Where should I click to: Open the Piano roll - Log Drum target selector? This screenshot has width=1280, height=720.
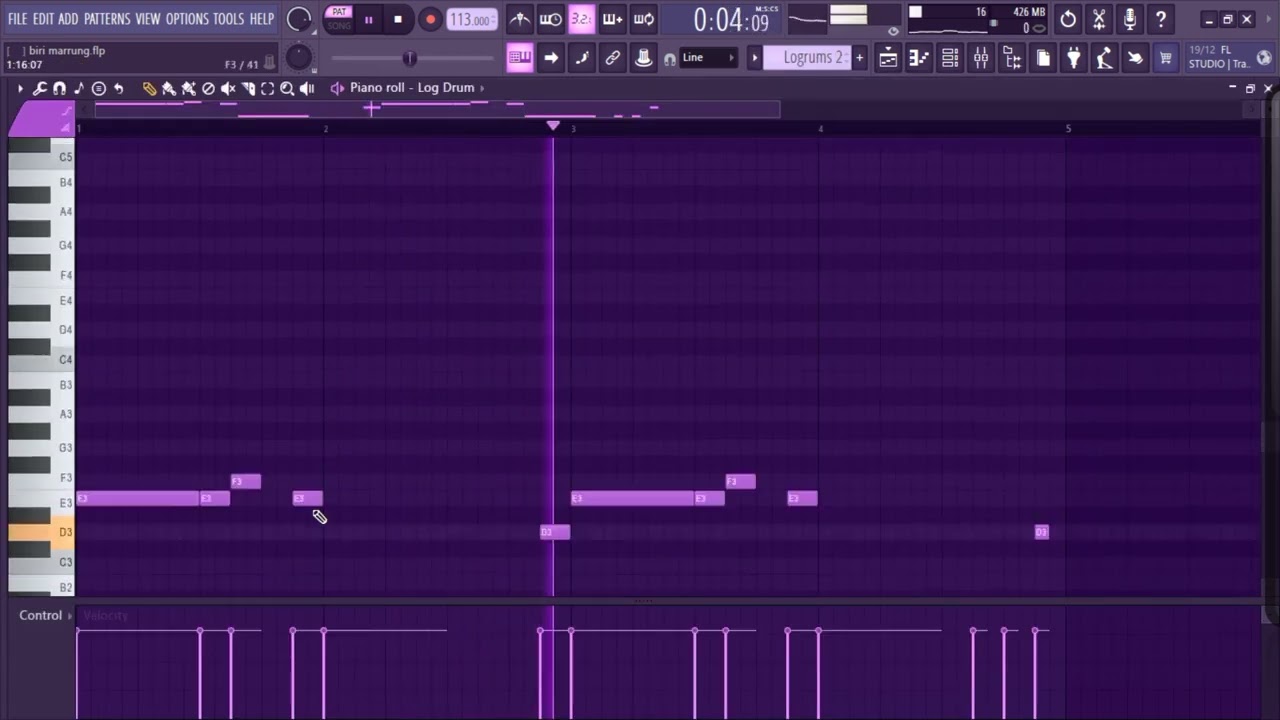[411, 88]
